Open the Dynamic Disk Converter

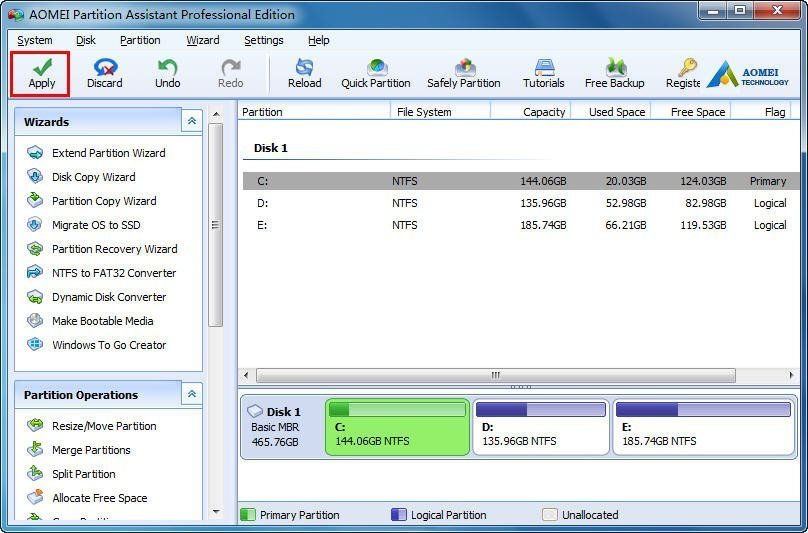tap(96, 297)
